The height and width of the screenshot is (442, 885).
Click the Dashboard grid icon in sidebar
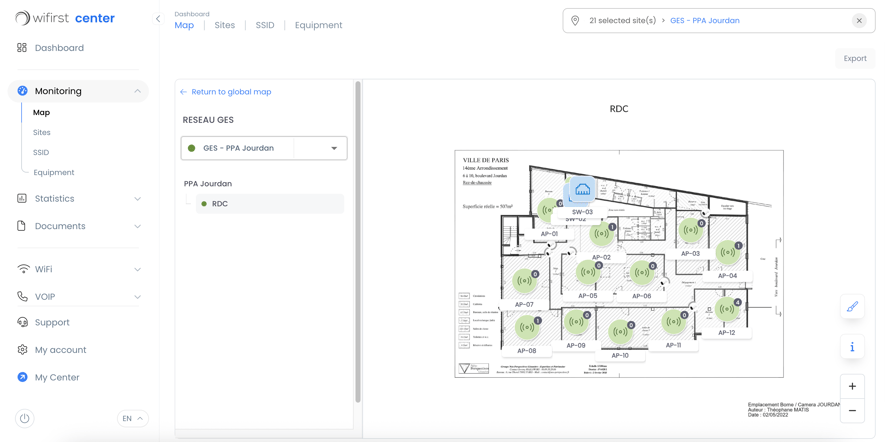[22, 48]
